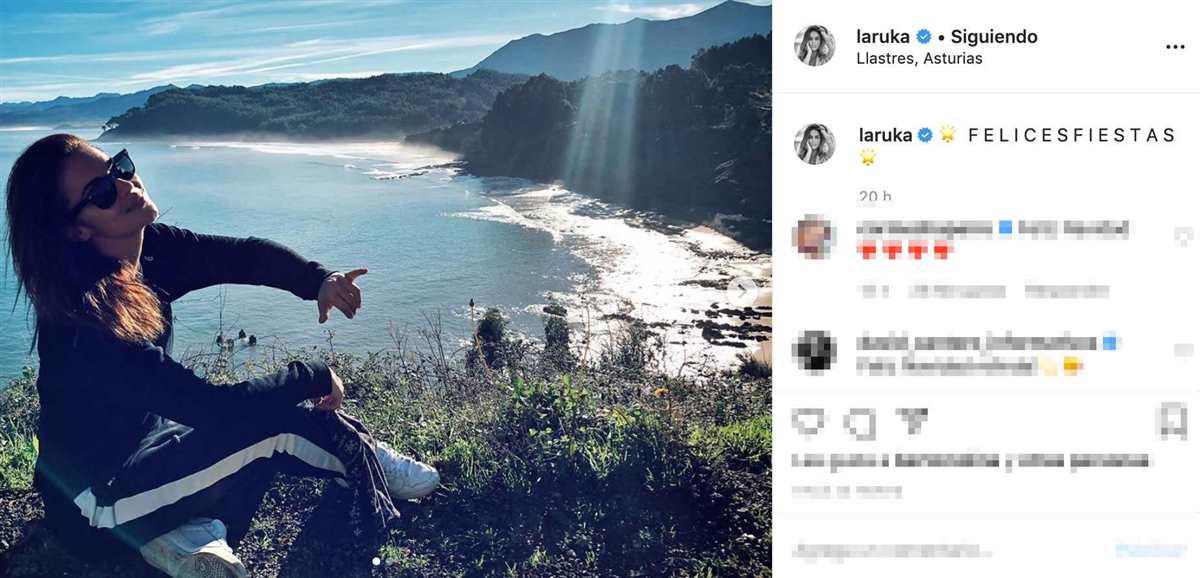This screenshot has width=1200, height=578.
Task: View the list of people who liked
Action: (970, 461)
